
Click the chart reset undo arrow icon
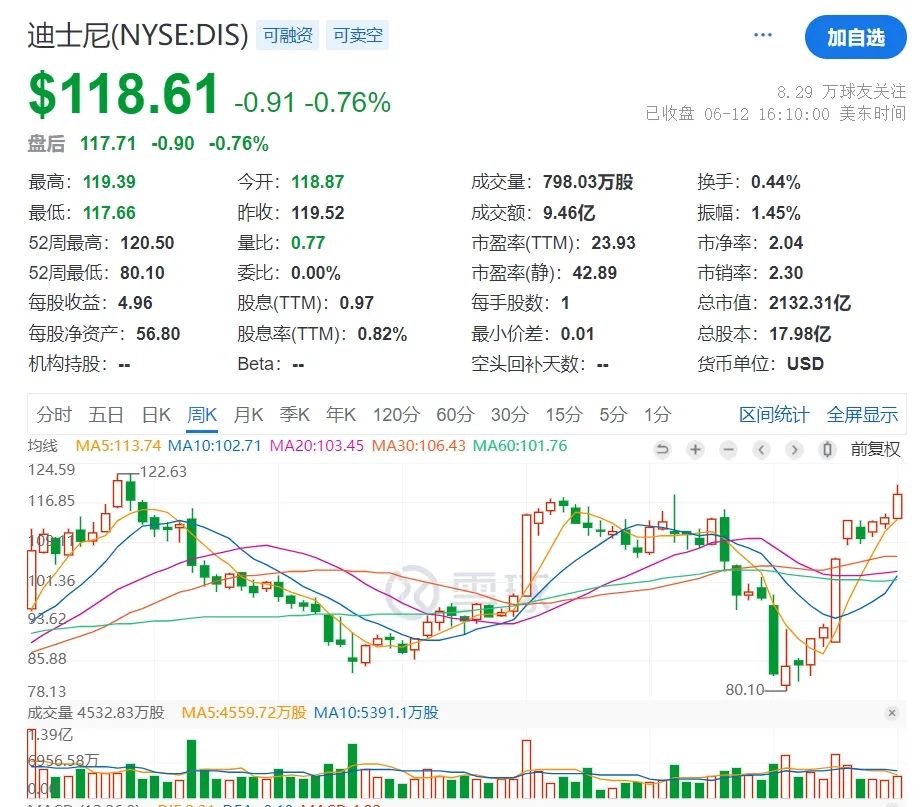[662, 450]
